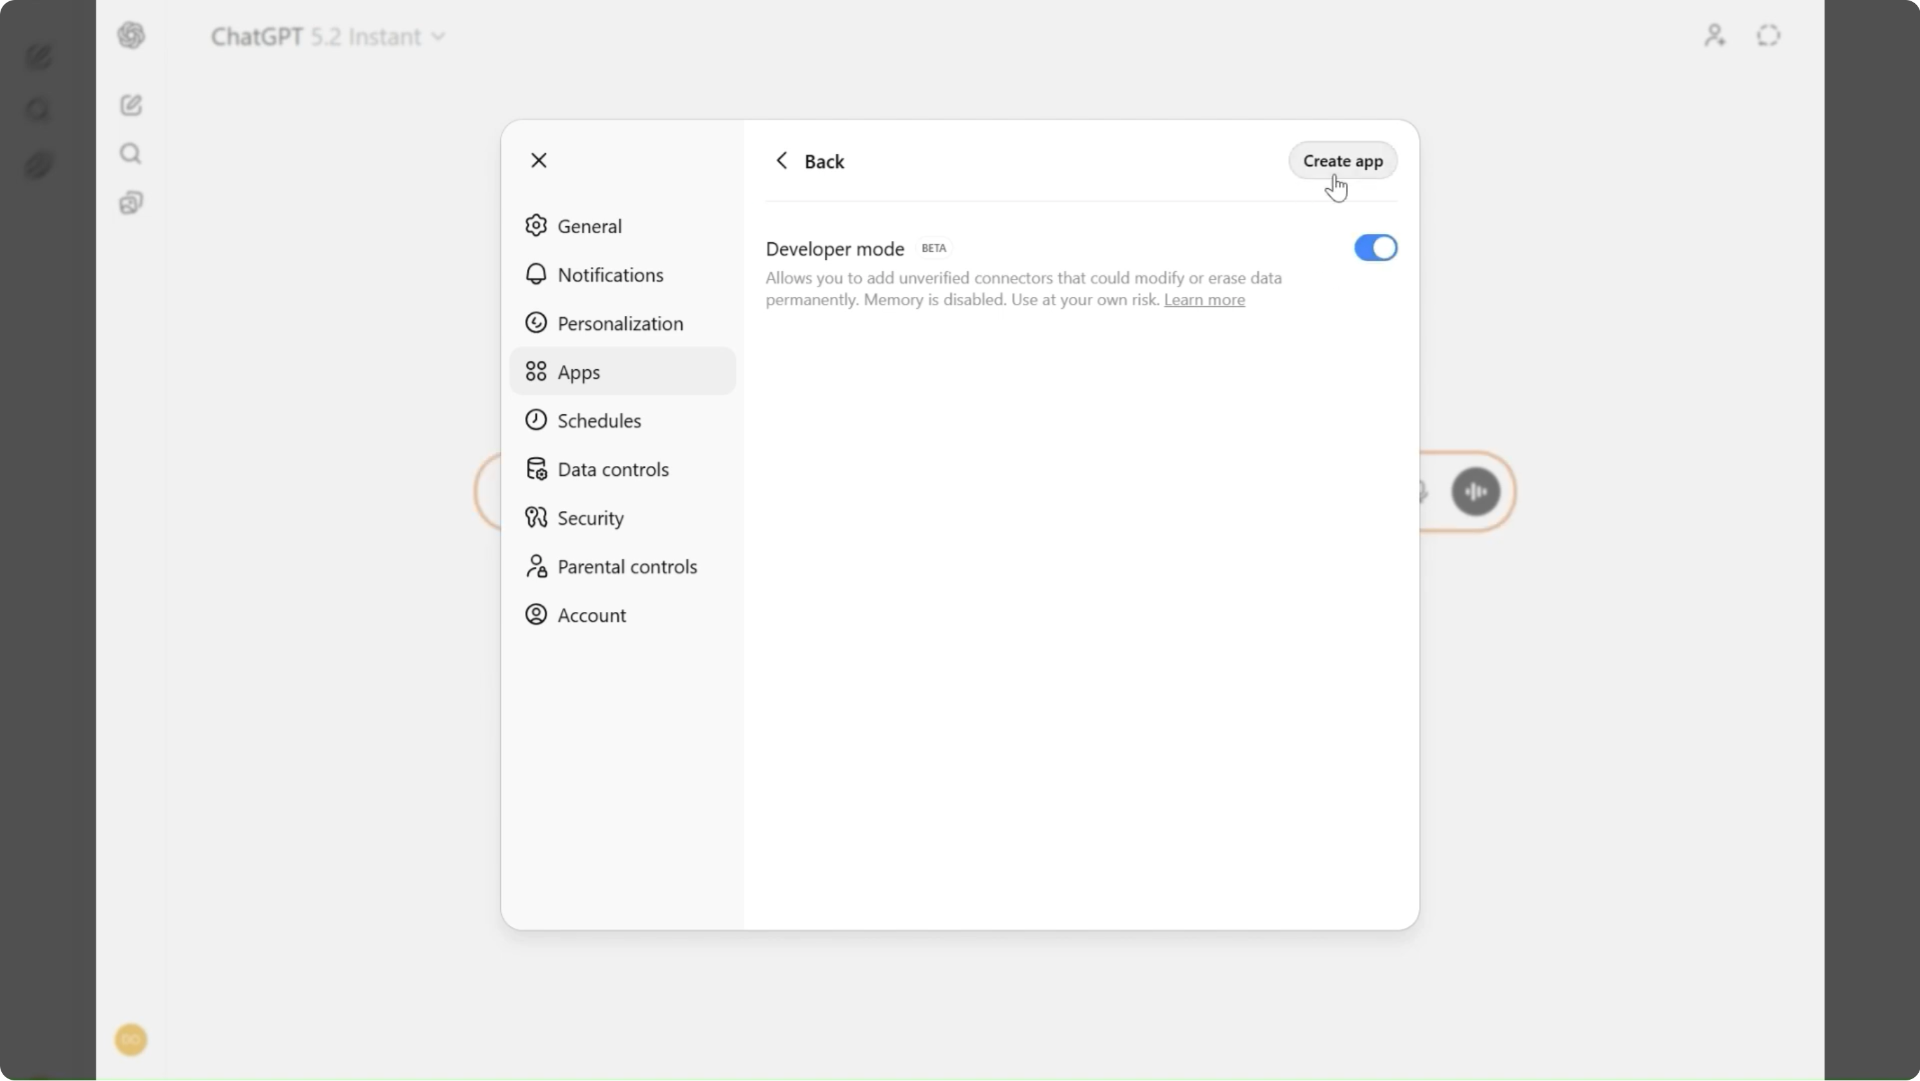The height and width of the screenshot is (1081, 1920).
Task: Start a temporary chat with the dotted circle icon
Action: click(1768, 35)
